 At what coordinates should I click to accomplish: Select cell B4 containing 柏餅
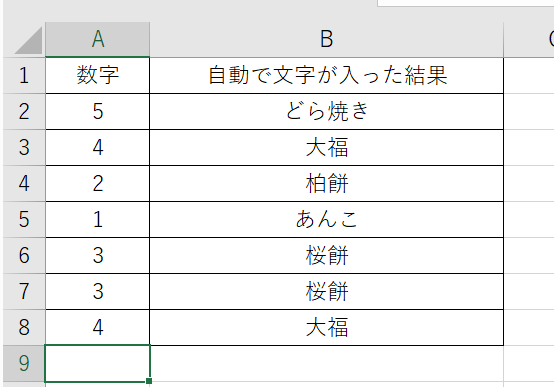tap(326, 183)
